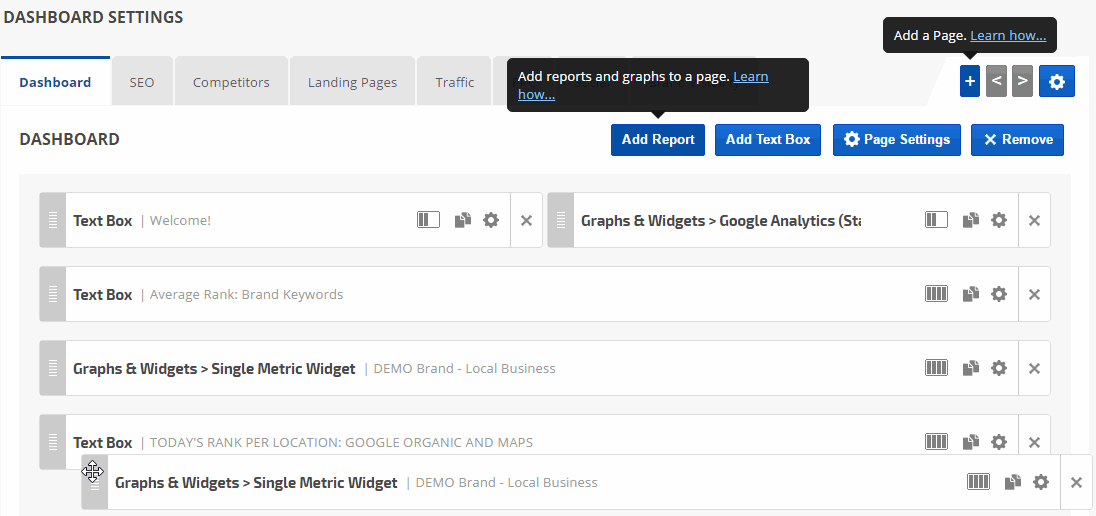Viewport: 1096px width, 516px height.
Task: Move page right with the > arrow
Action: [1021, 82]
